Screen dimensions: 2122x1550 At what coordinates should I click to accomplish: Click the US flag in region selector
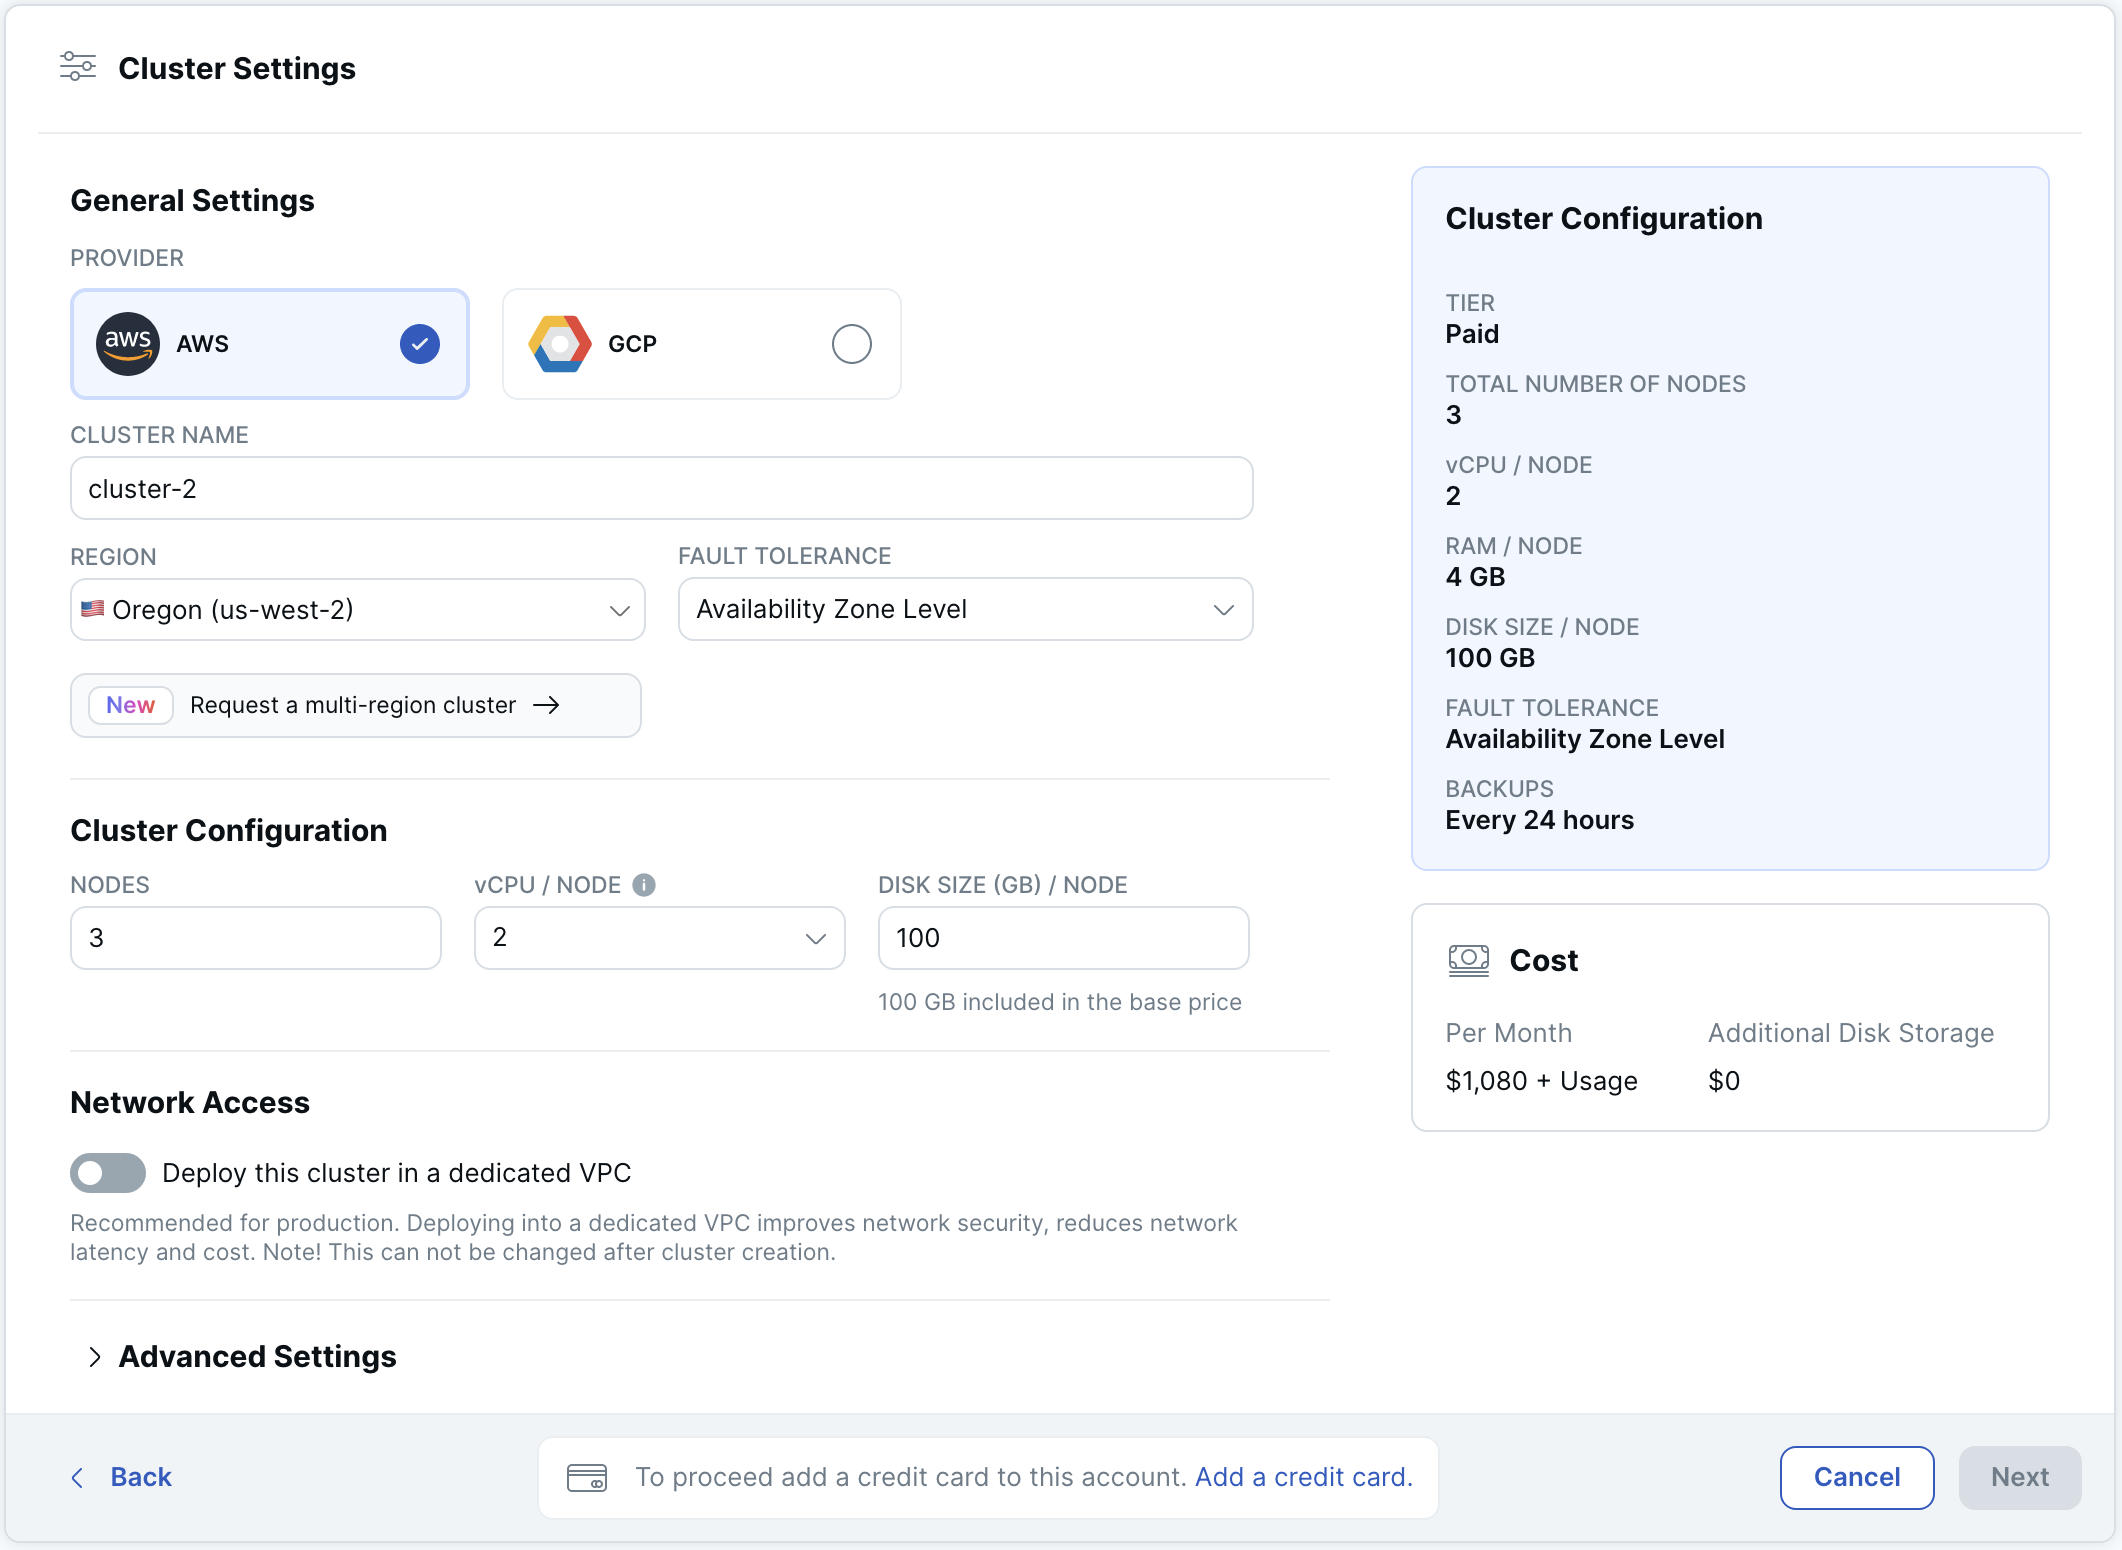93,609
